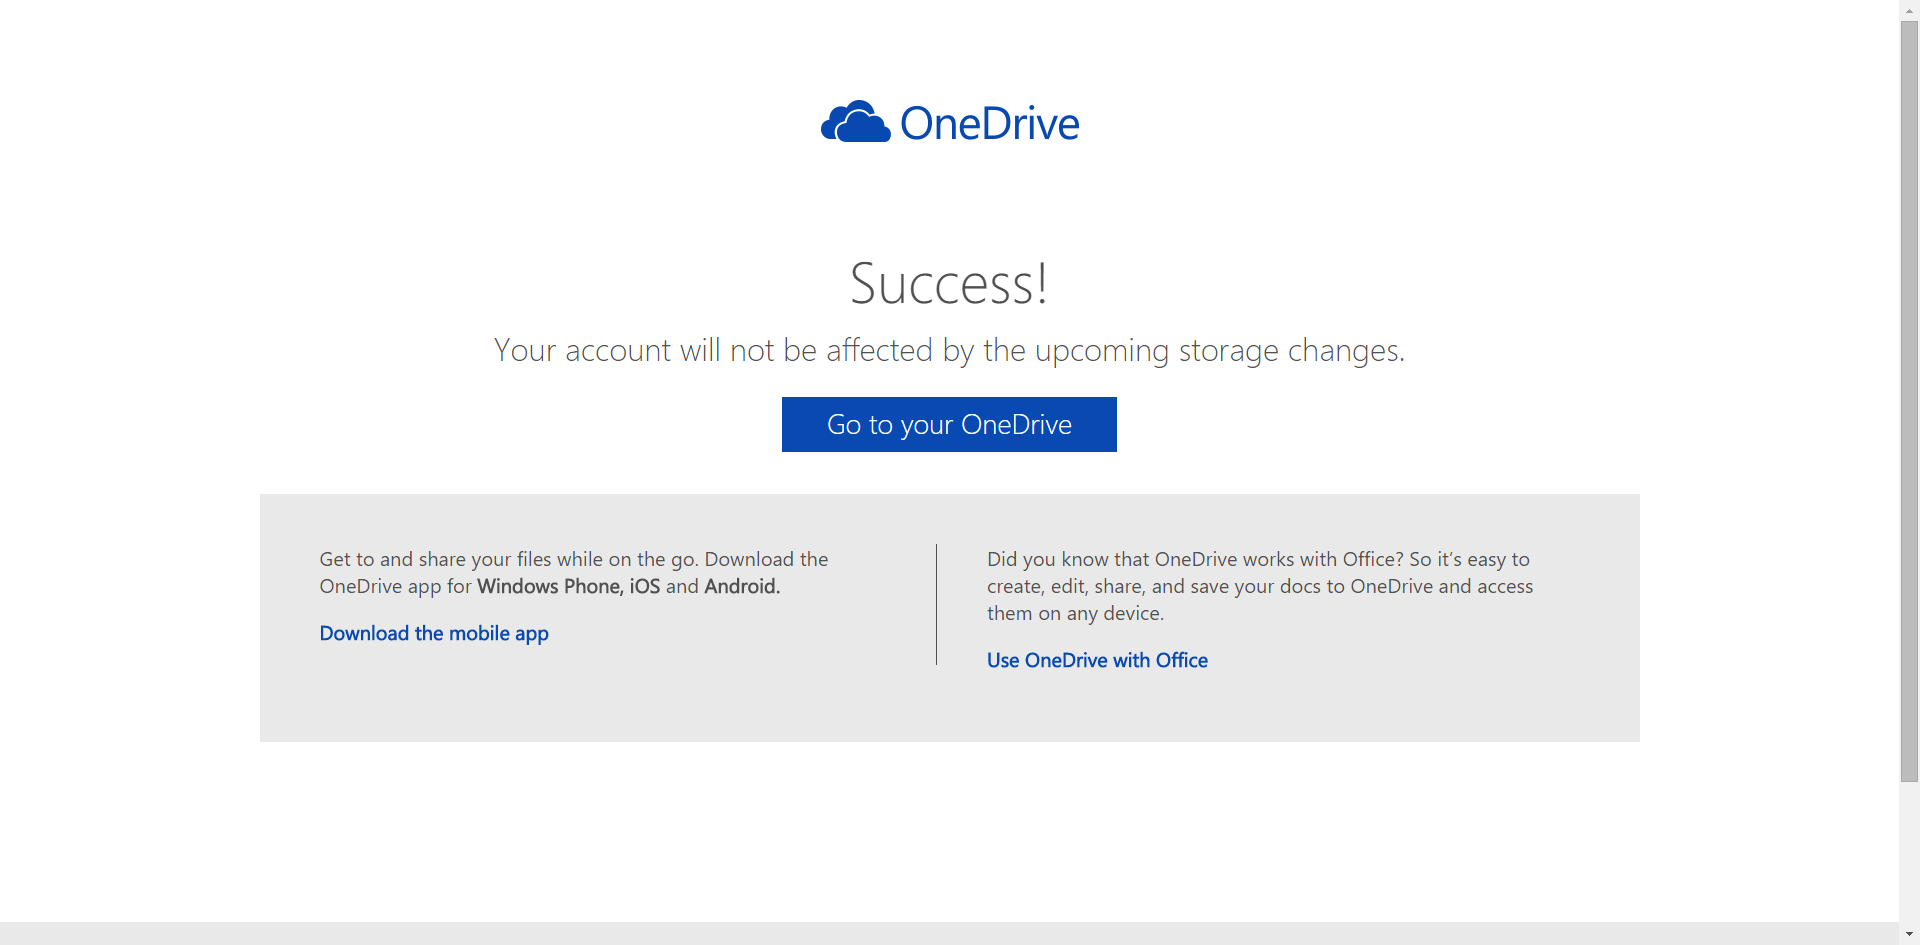Viewport: 1920px width, 945px height.
Task: Click the Success! heading
Action: coord(949,283)
